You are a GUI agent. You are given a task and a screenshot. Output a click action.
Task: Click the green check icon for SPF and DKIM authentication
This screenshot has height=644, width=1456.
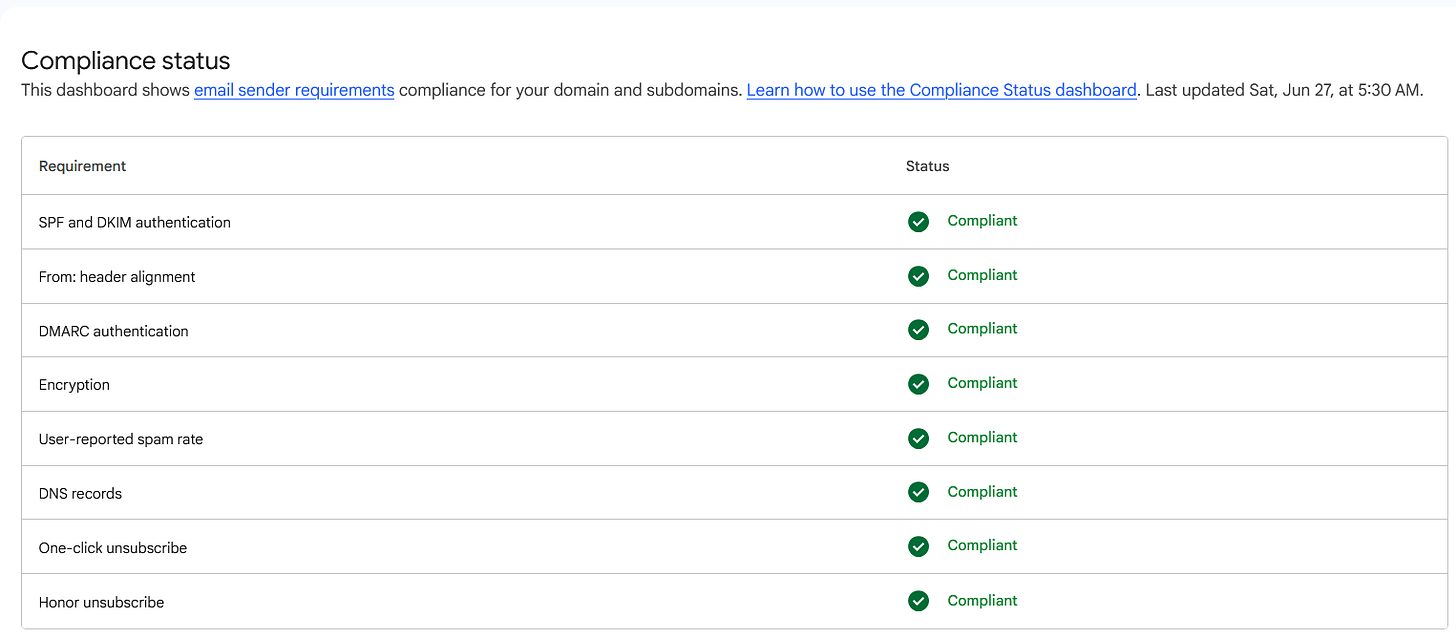point(918,221)
